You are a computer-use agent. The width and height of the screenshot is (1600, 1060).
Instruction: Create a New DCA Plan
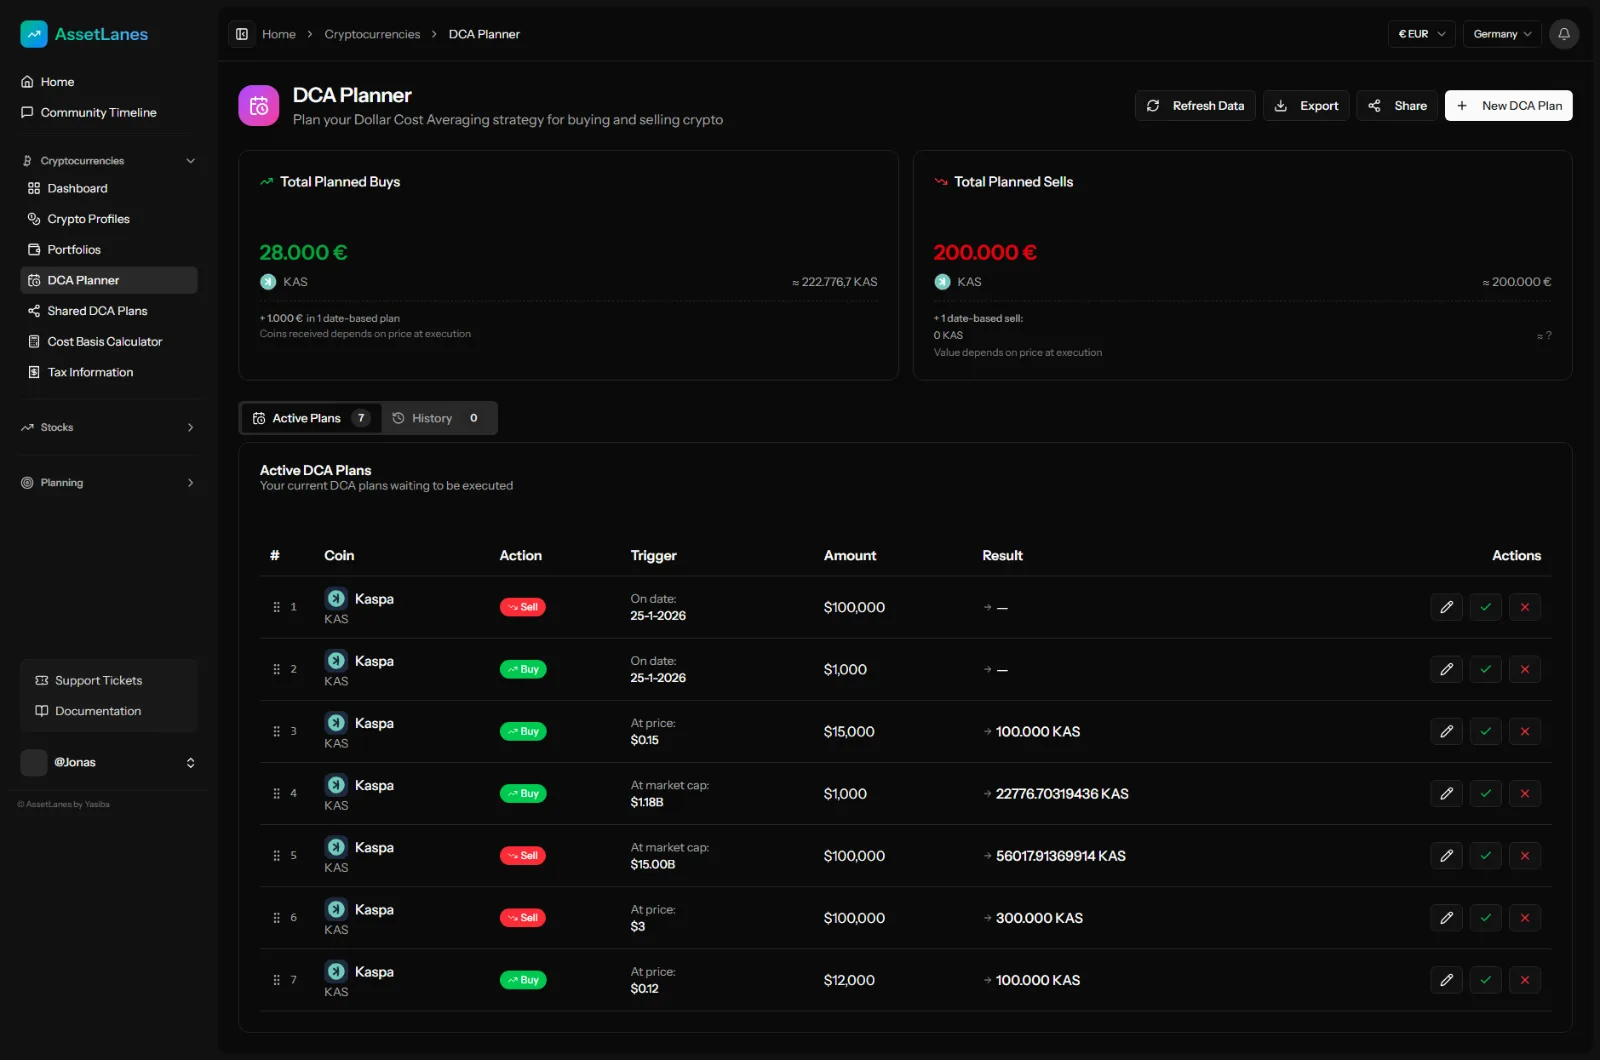pos(1509,106)
